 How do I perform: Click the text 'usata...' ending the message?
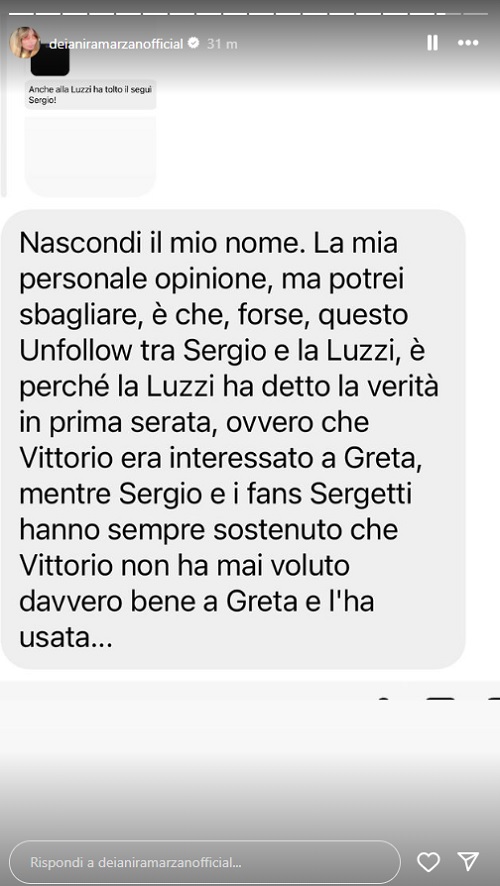66,639
